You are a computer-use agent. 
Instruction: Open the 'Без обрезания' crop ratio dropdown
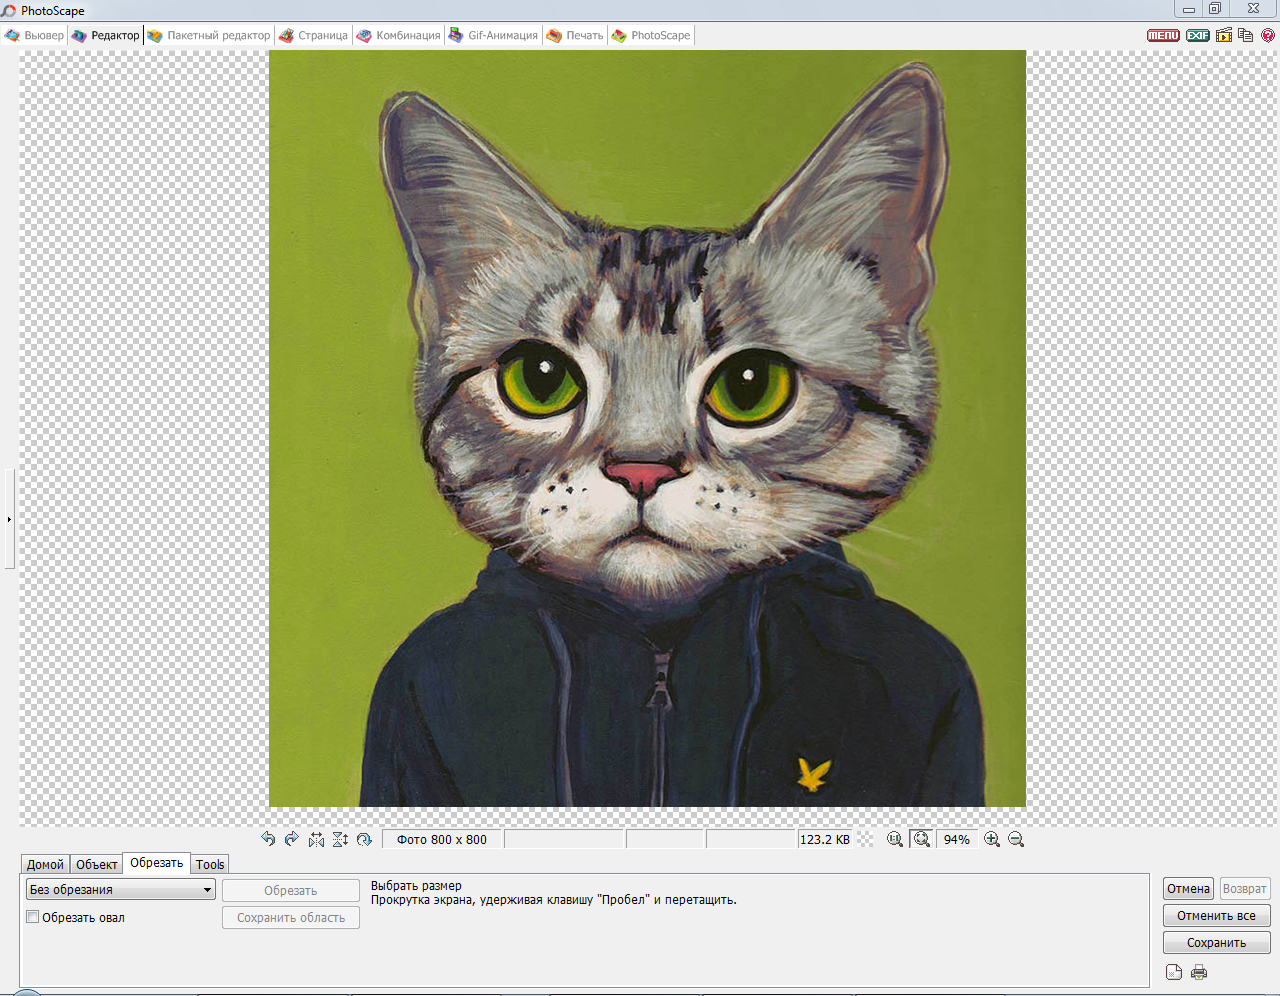click(x=121, y=890)
